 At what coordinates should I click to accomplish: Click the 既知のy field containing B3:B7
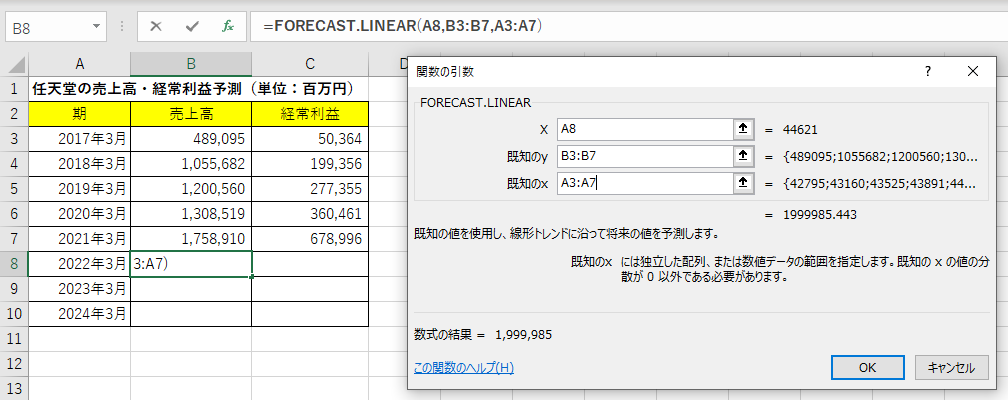(645, 156)
